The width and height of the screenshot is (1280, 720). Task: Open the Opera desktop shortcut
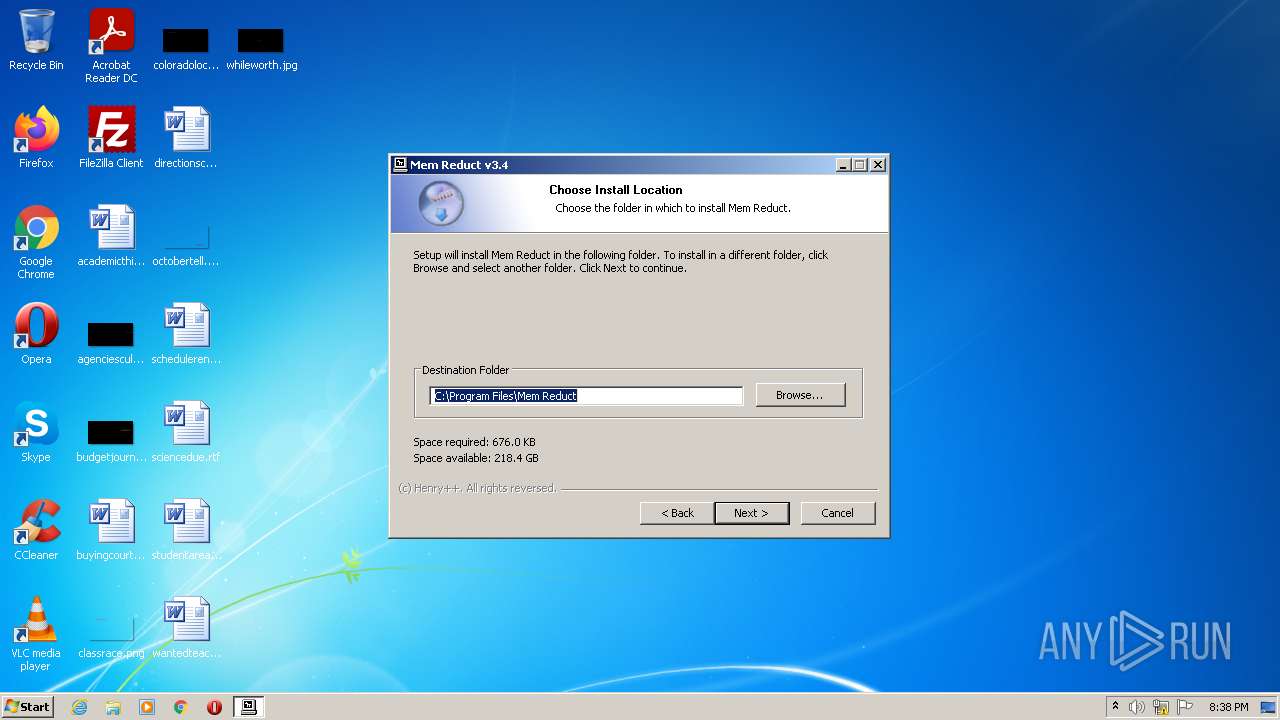click(36, 334)
